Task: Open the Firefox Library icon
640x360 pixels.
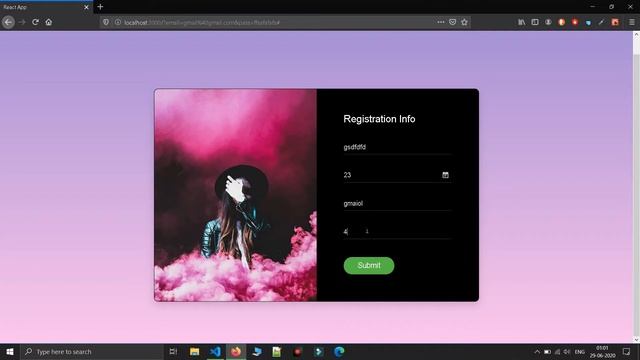Action: (x=522, y=22)
